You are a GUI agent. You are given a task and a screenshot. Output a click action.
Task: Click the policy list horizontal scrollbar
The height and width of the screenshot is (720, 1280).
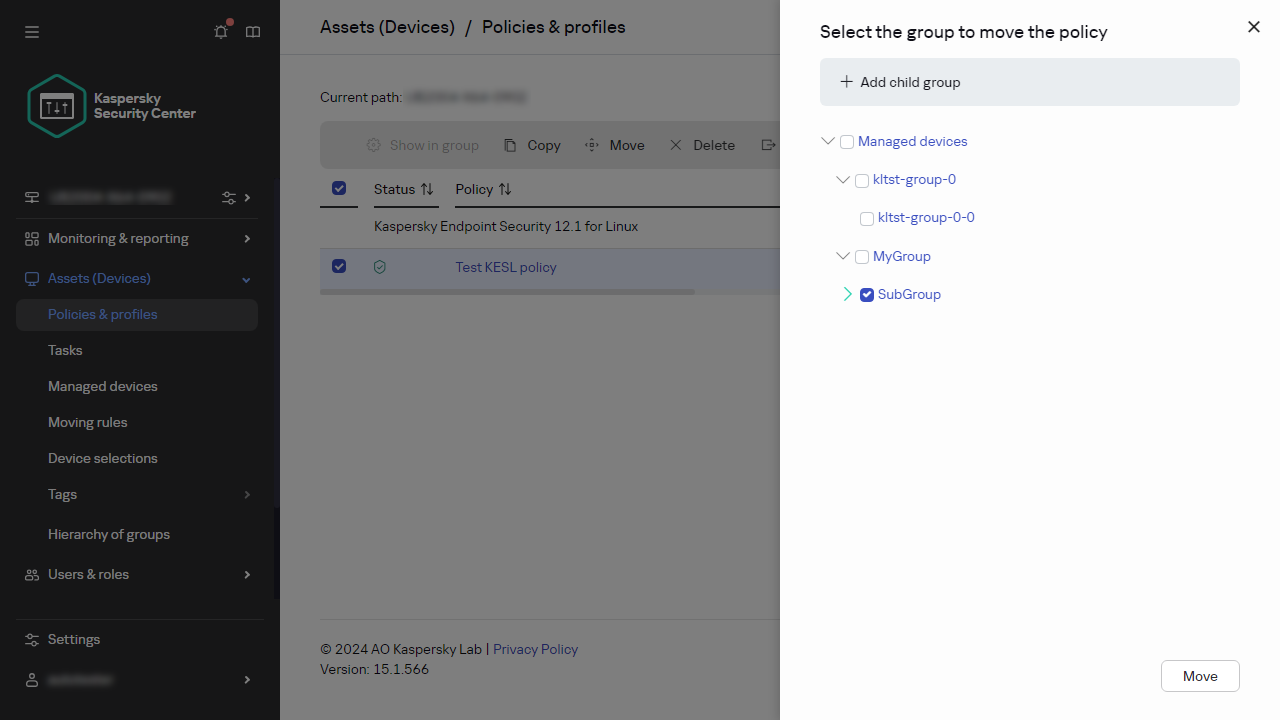point(507,292)
